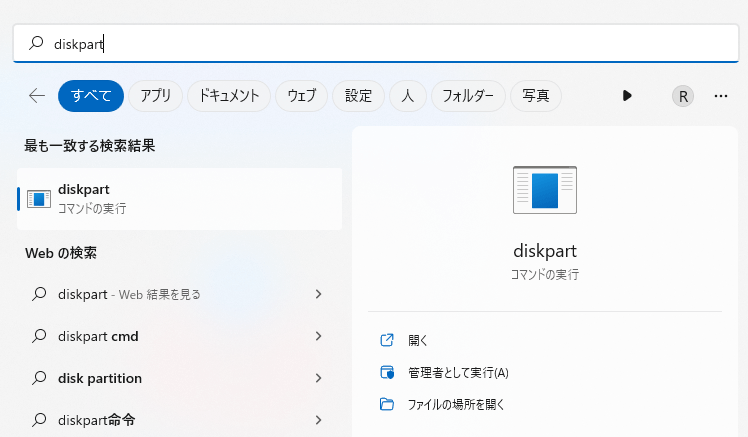Click the large diskpart icon in preview pane
This screenshot has width=748, height=437.
click(x=545, y=190)
